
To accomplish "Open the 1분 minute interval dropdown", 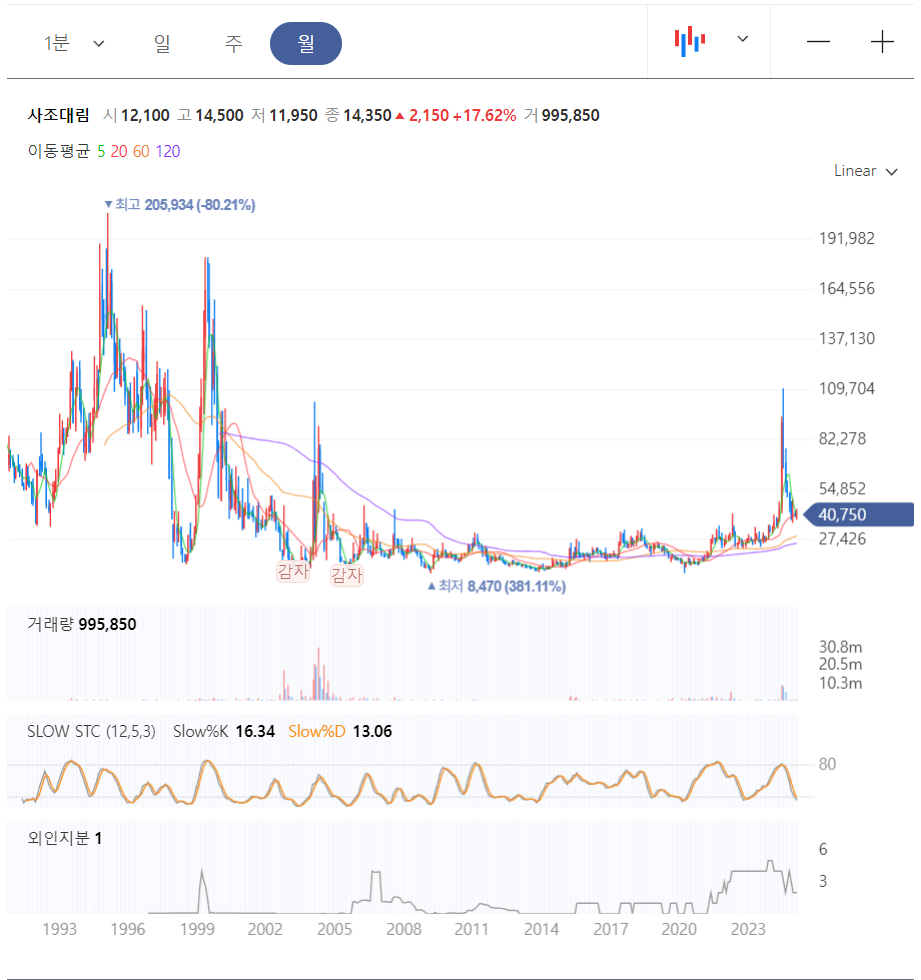I will 74,44.
